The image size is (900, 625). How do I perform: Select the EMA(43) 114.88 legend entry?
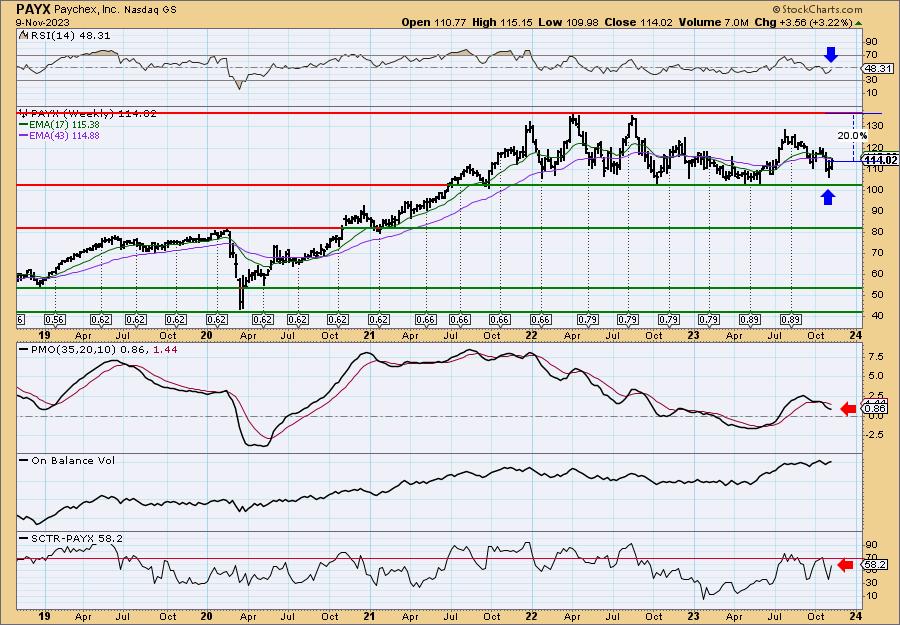click(x=64, y=135)
